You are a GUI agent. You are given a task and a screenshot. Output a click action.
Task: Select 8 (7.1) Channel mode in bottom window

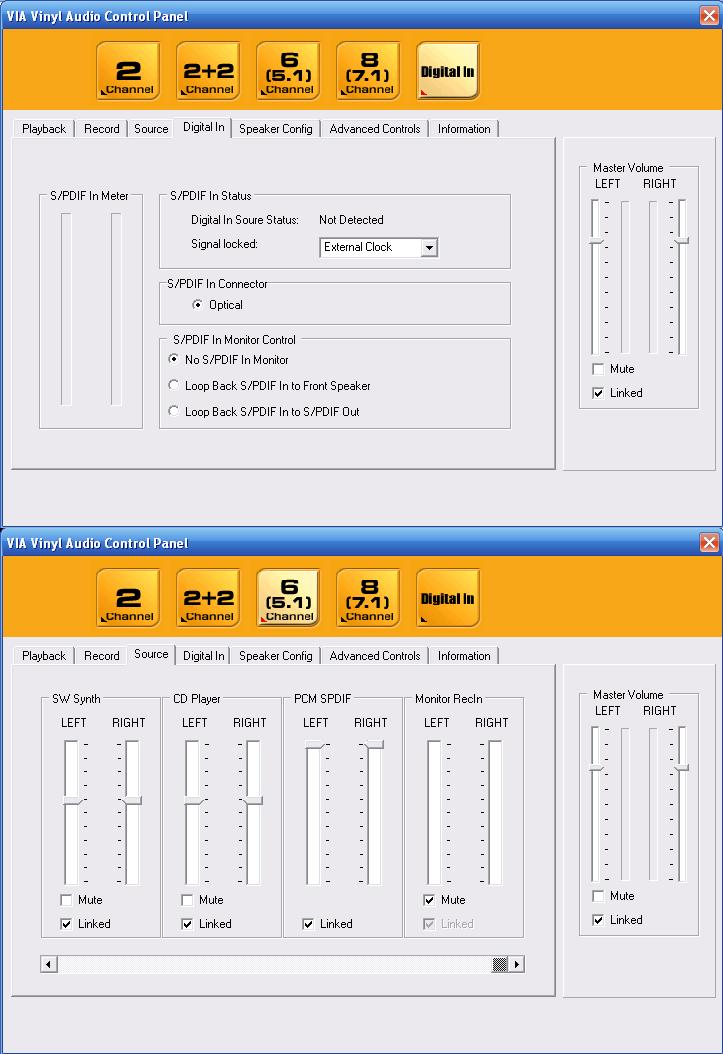pos(368,598)
